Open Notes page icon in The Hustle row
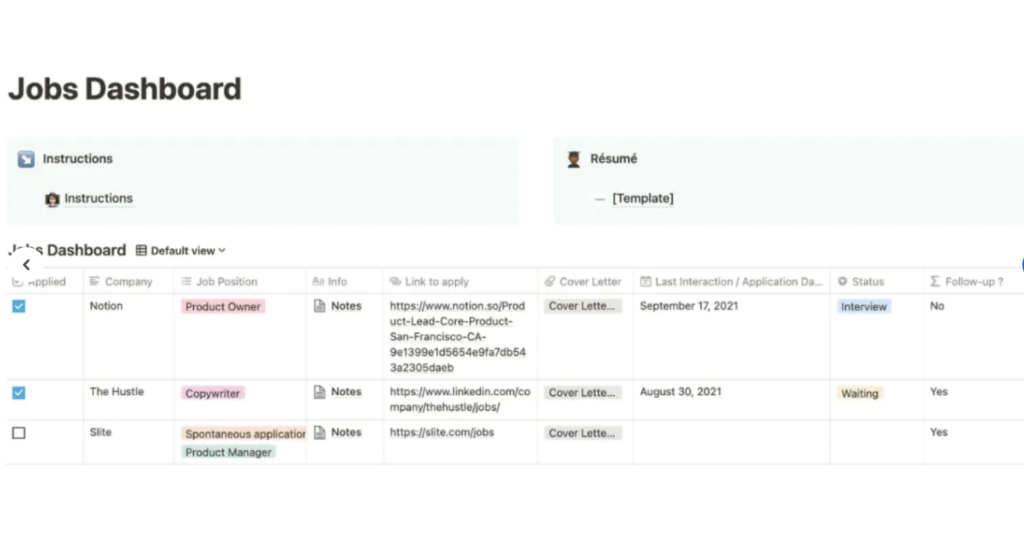 point(320,392)
